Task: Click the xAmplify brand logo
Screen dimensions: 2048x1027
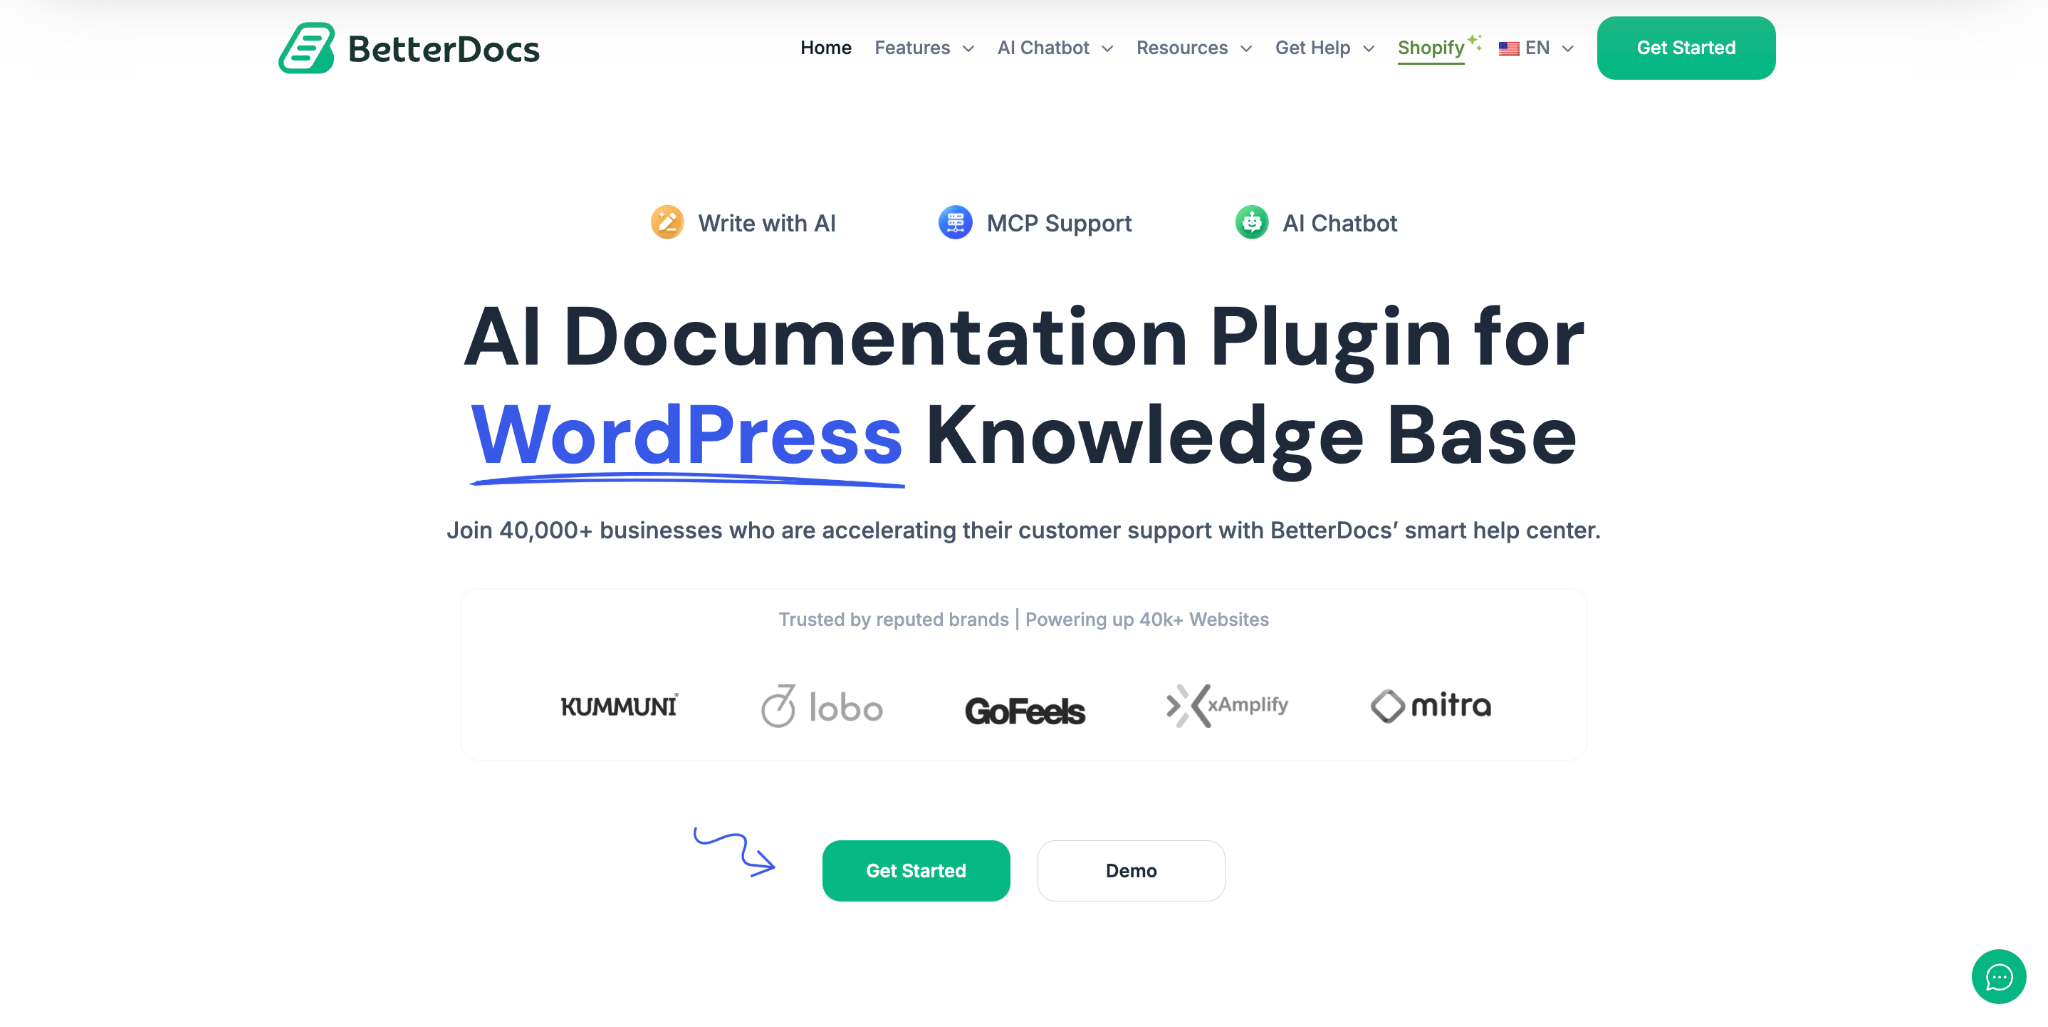Action: tap(1227, 705)
